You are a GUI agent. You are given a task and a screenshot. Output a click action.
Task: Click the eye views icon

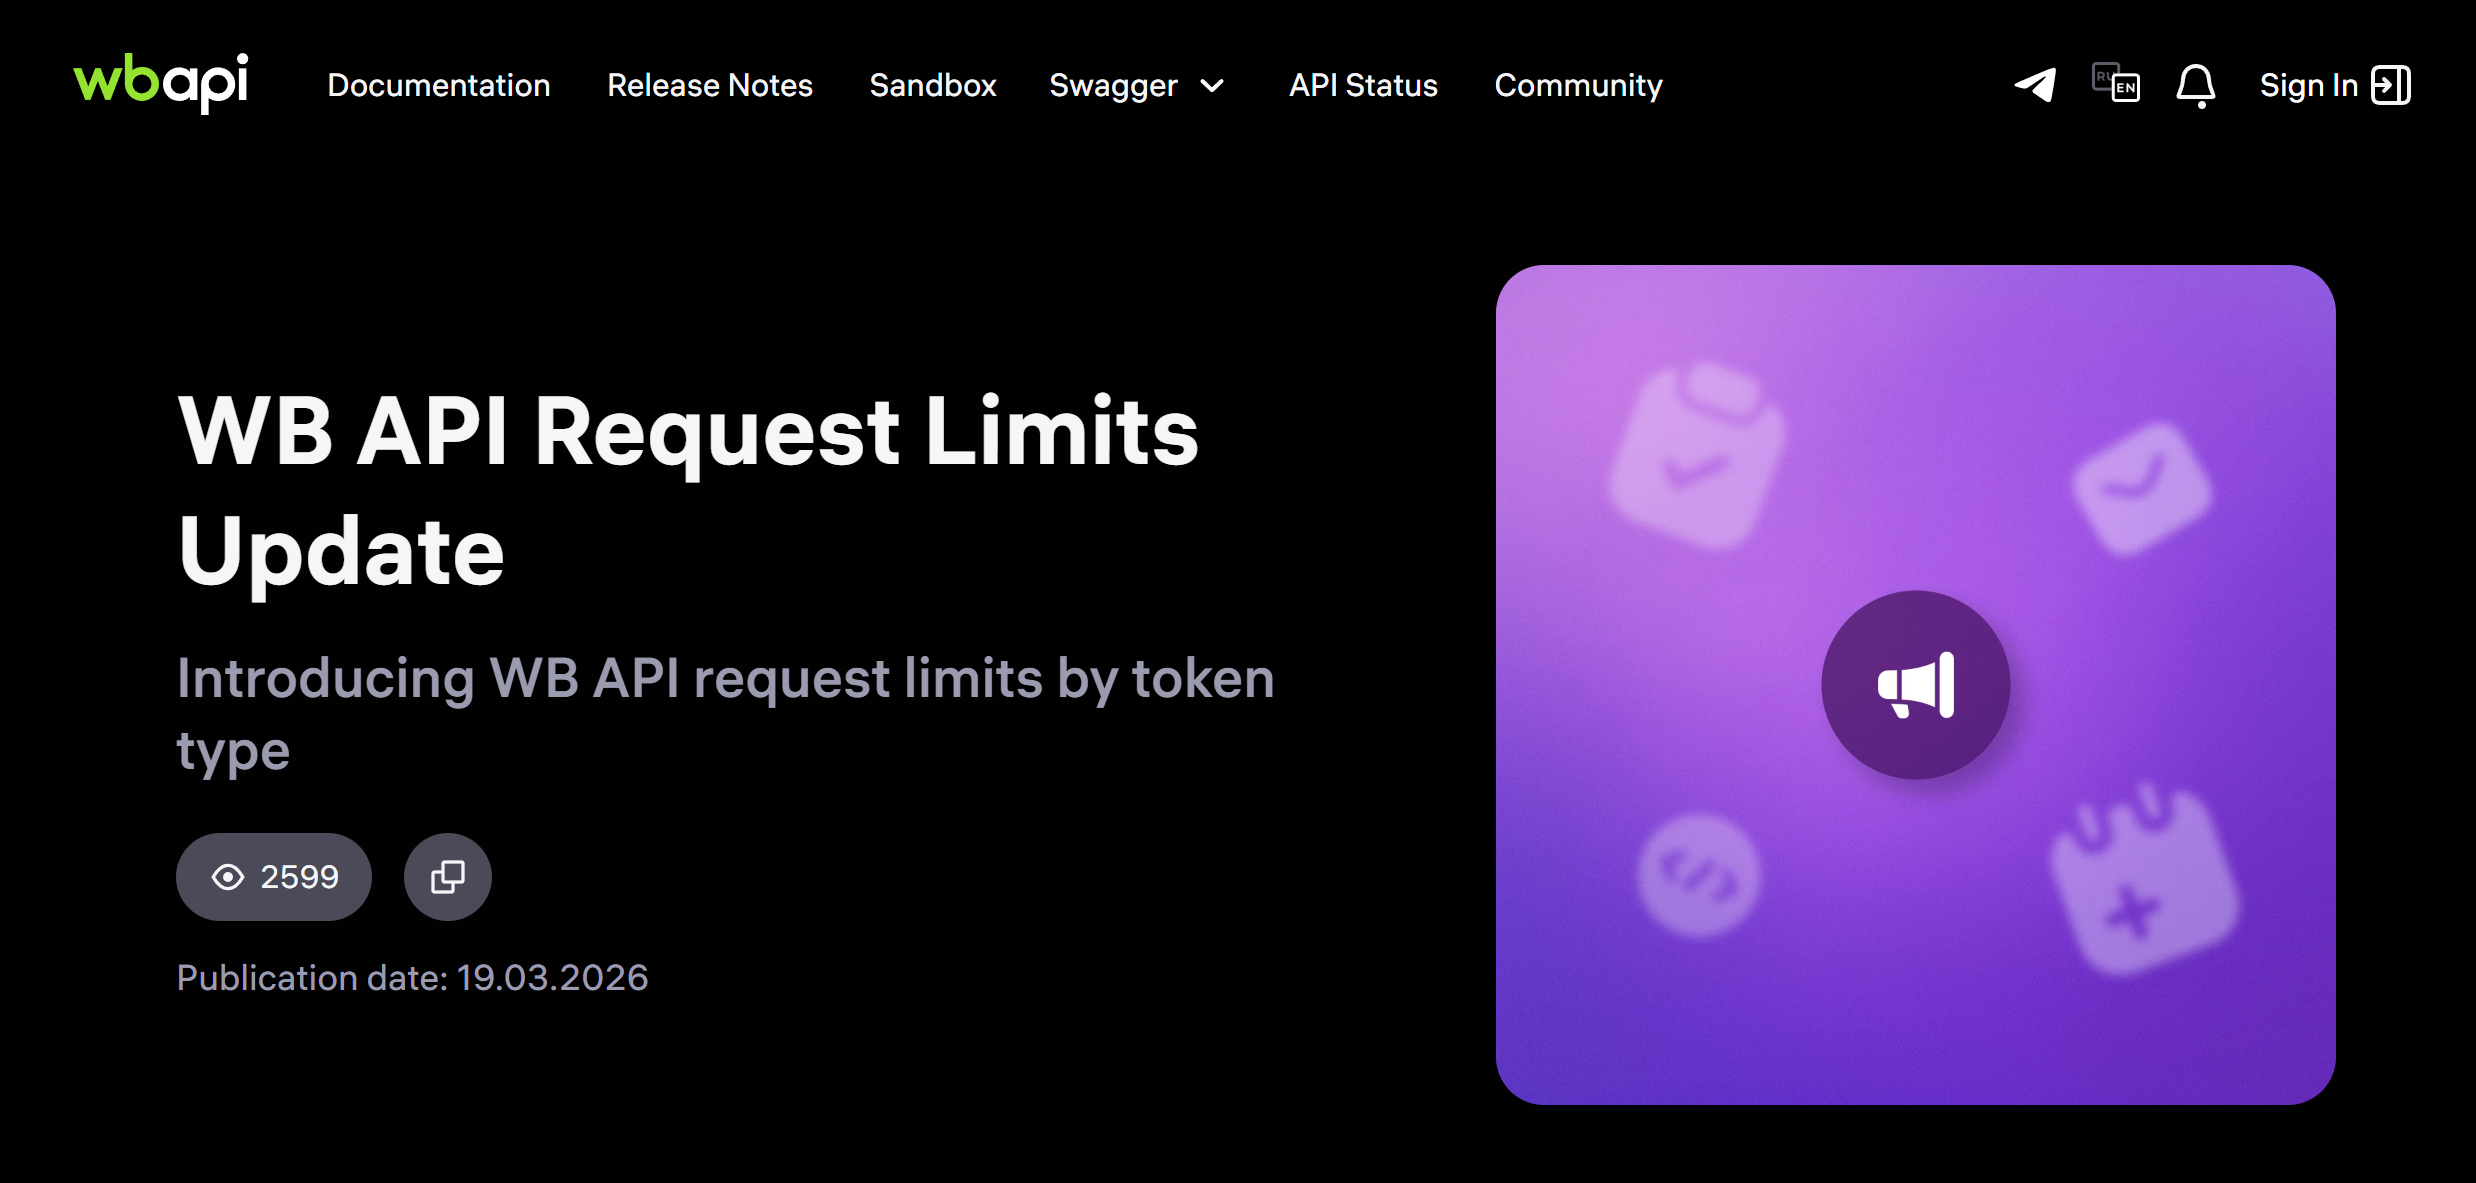tap(228, 877)
